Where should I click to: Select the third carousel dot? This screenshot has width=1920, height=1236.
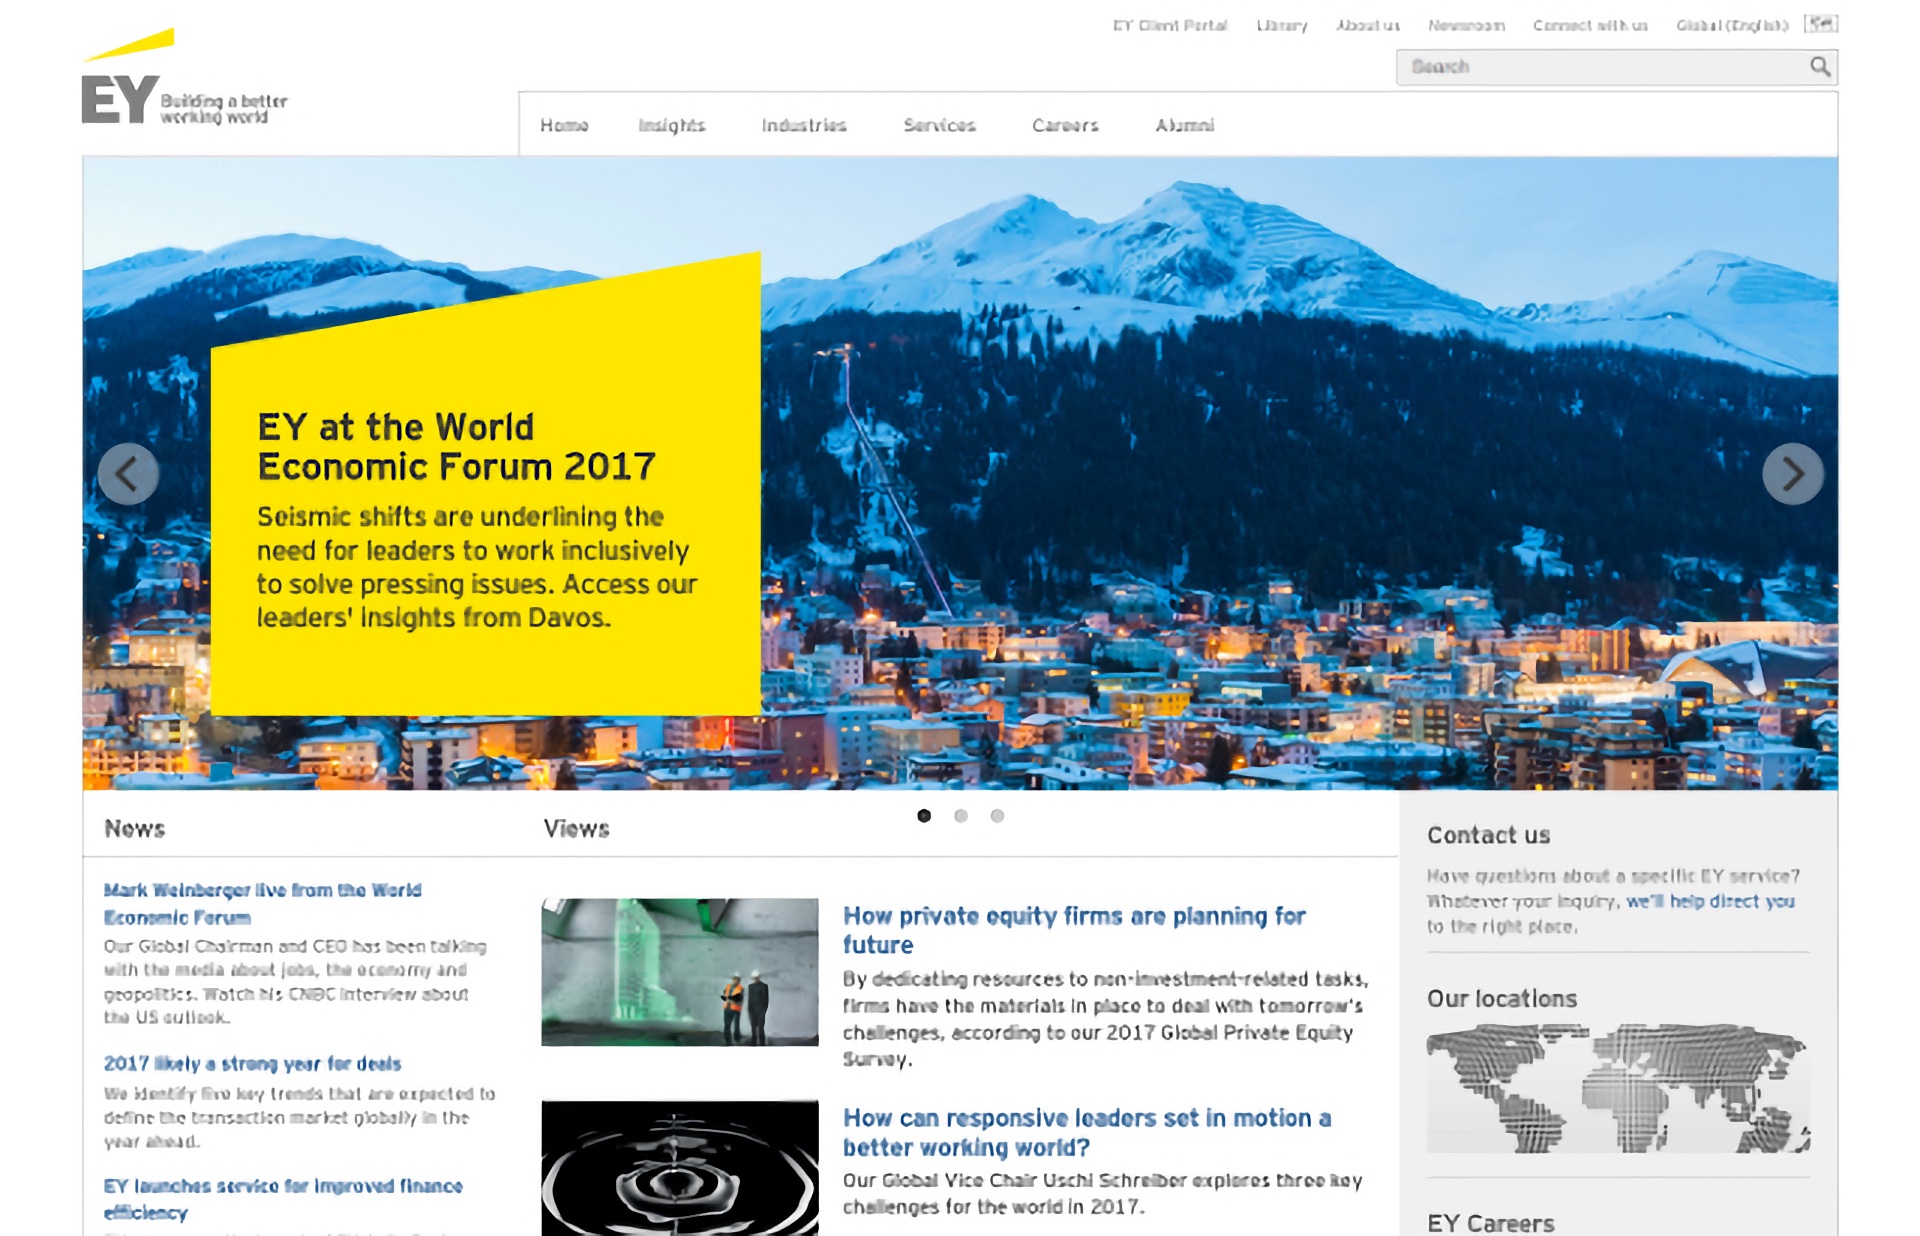(x=997, y=816)
